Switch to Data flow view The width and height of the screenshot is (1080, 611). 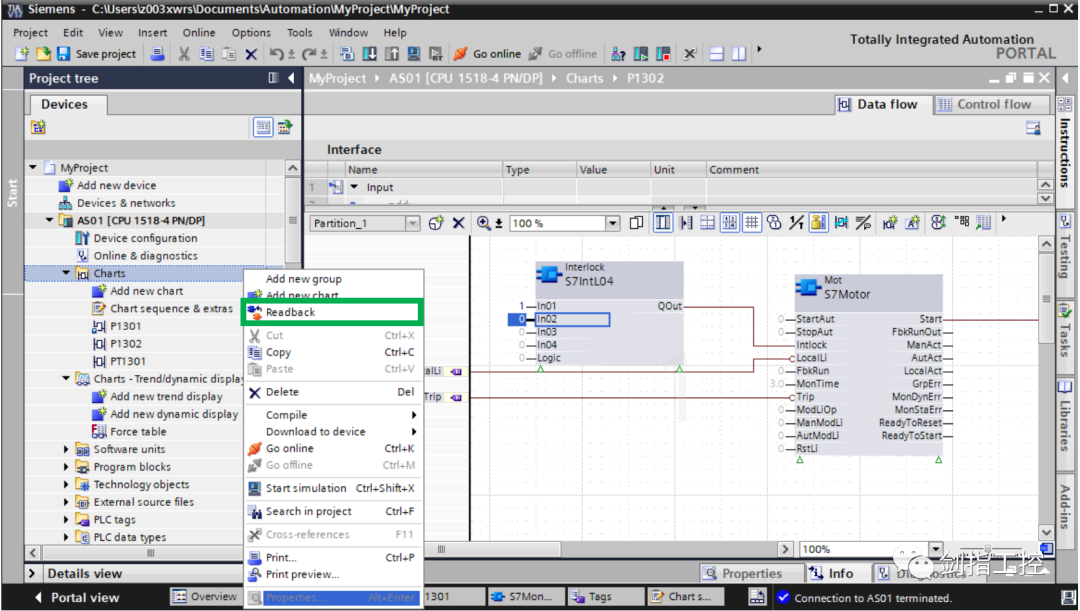[879, 104]
